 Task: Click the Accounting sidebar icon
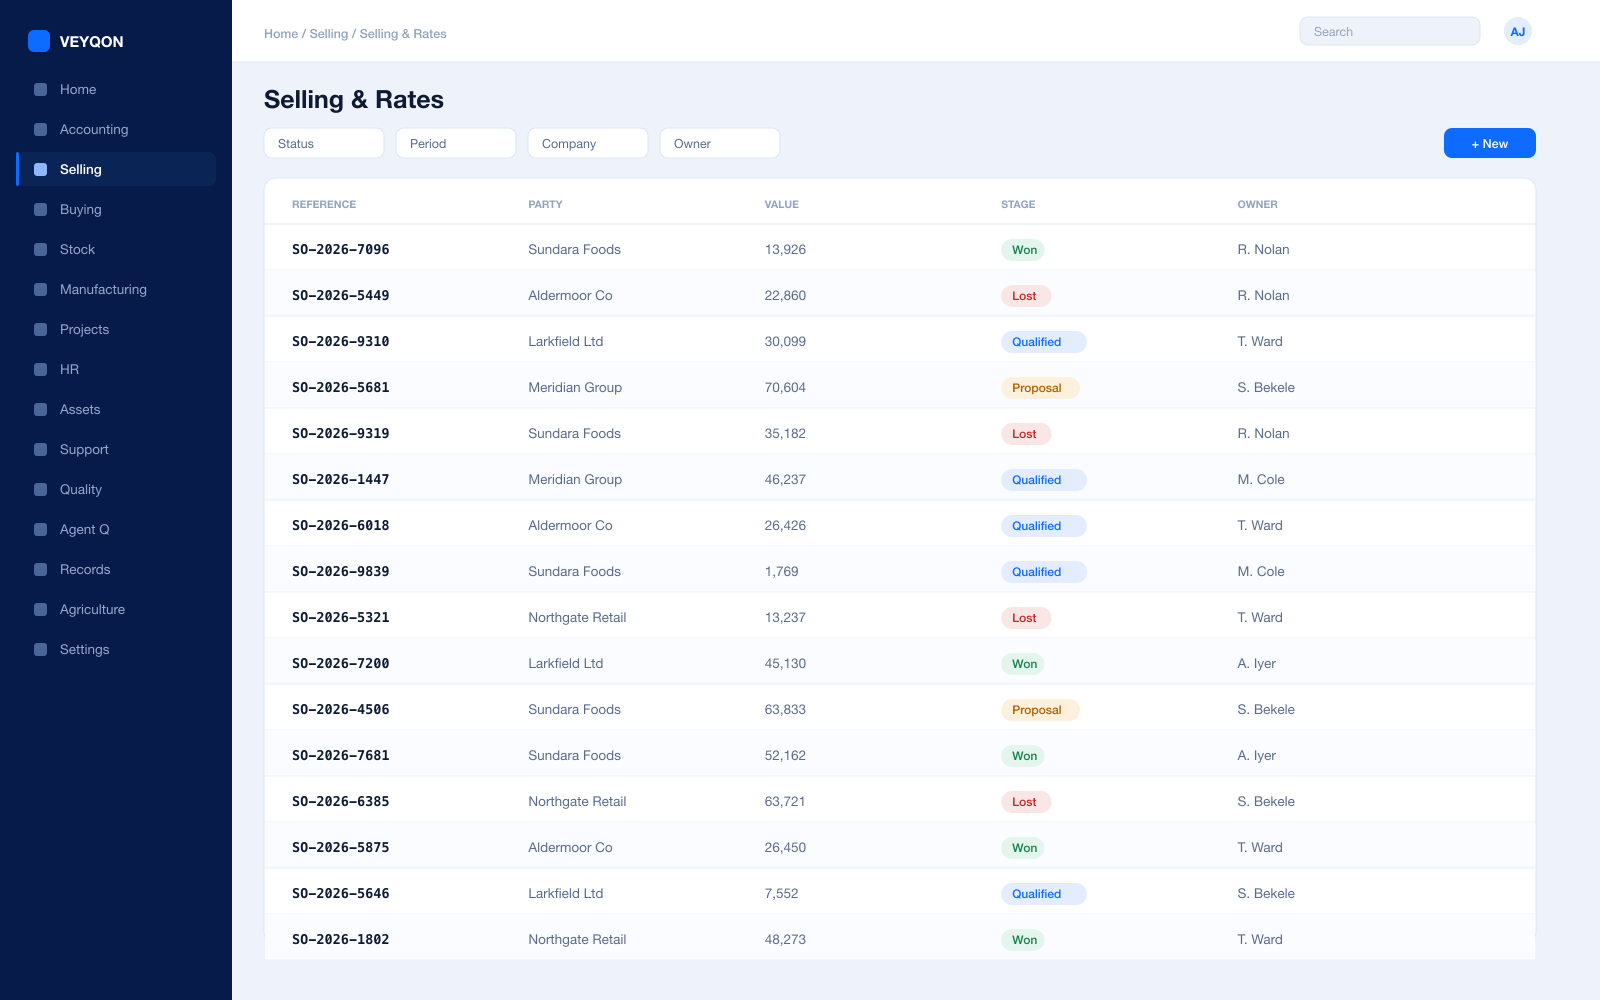click(x=40, y=129)
